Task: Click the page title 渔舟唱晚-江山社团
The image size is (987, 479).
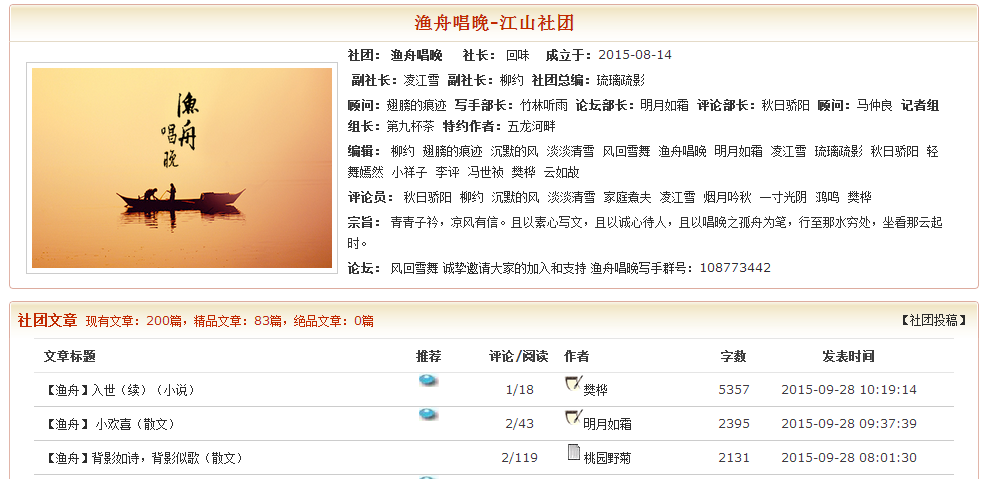Action: 494,23
